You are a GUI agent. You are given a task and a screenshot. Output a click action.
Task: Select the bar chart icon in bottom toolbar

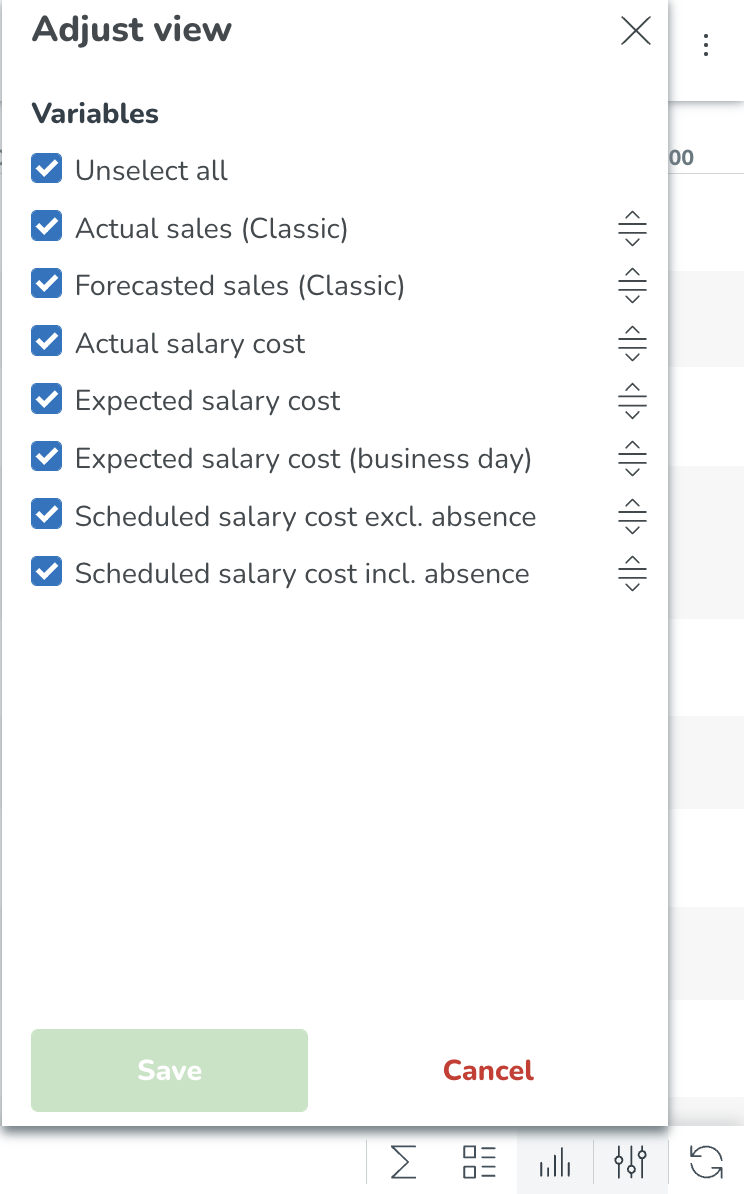point(555,1163)
